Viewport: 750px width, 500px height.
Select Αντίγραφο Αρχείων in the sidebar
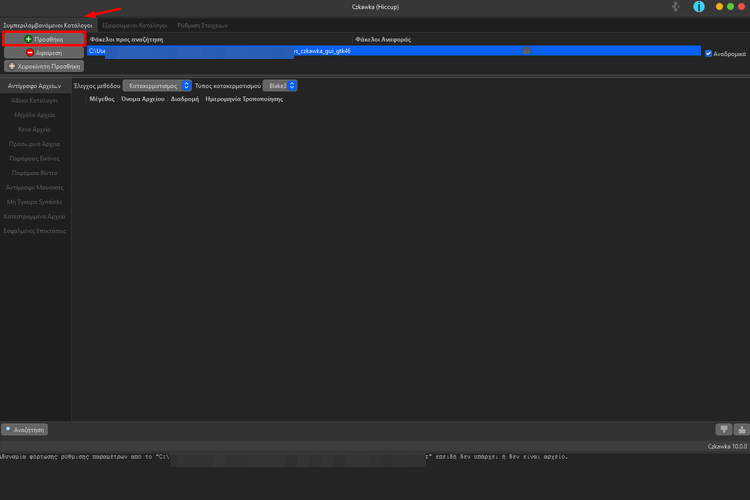pyautogui.click(x=35, y=86)
